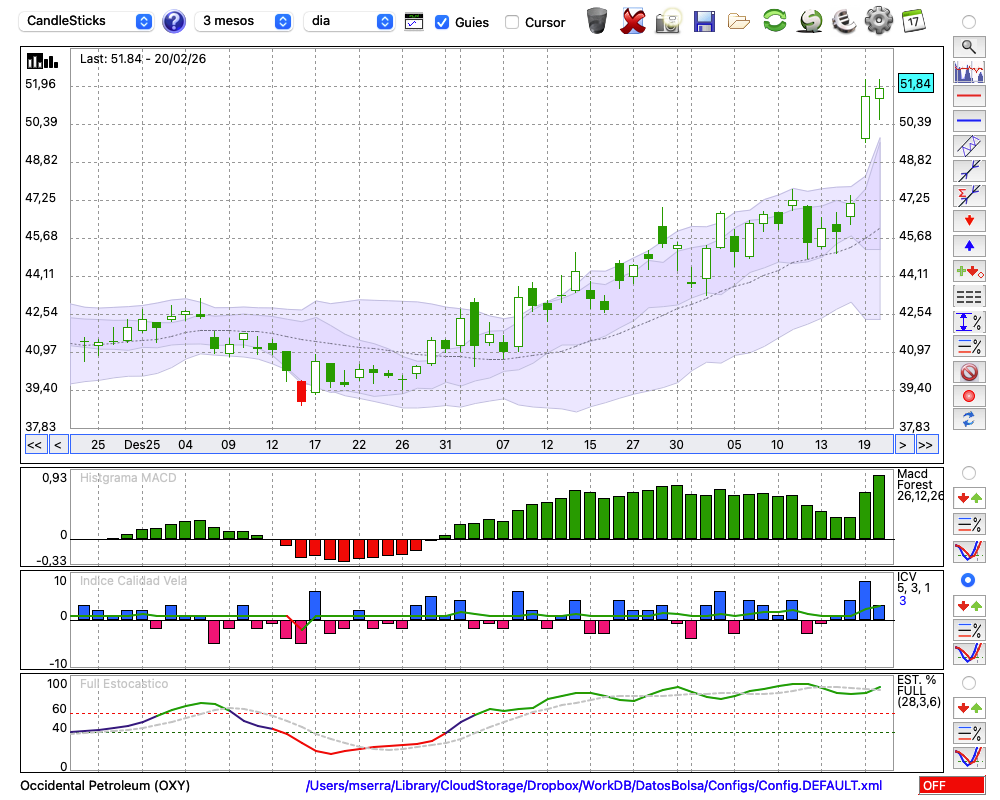Select the Macd Forest panel radio button
This screenshot has width=1000, height=800.
(x=968, y=472)
